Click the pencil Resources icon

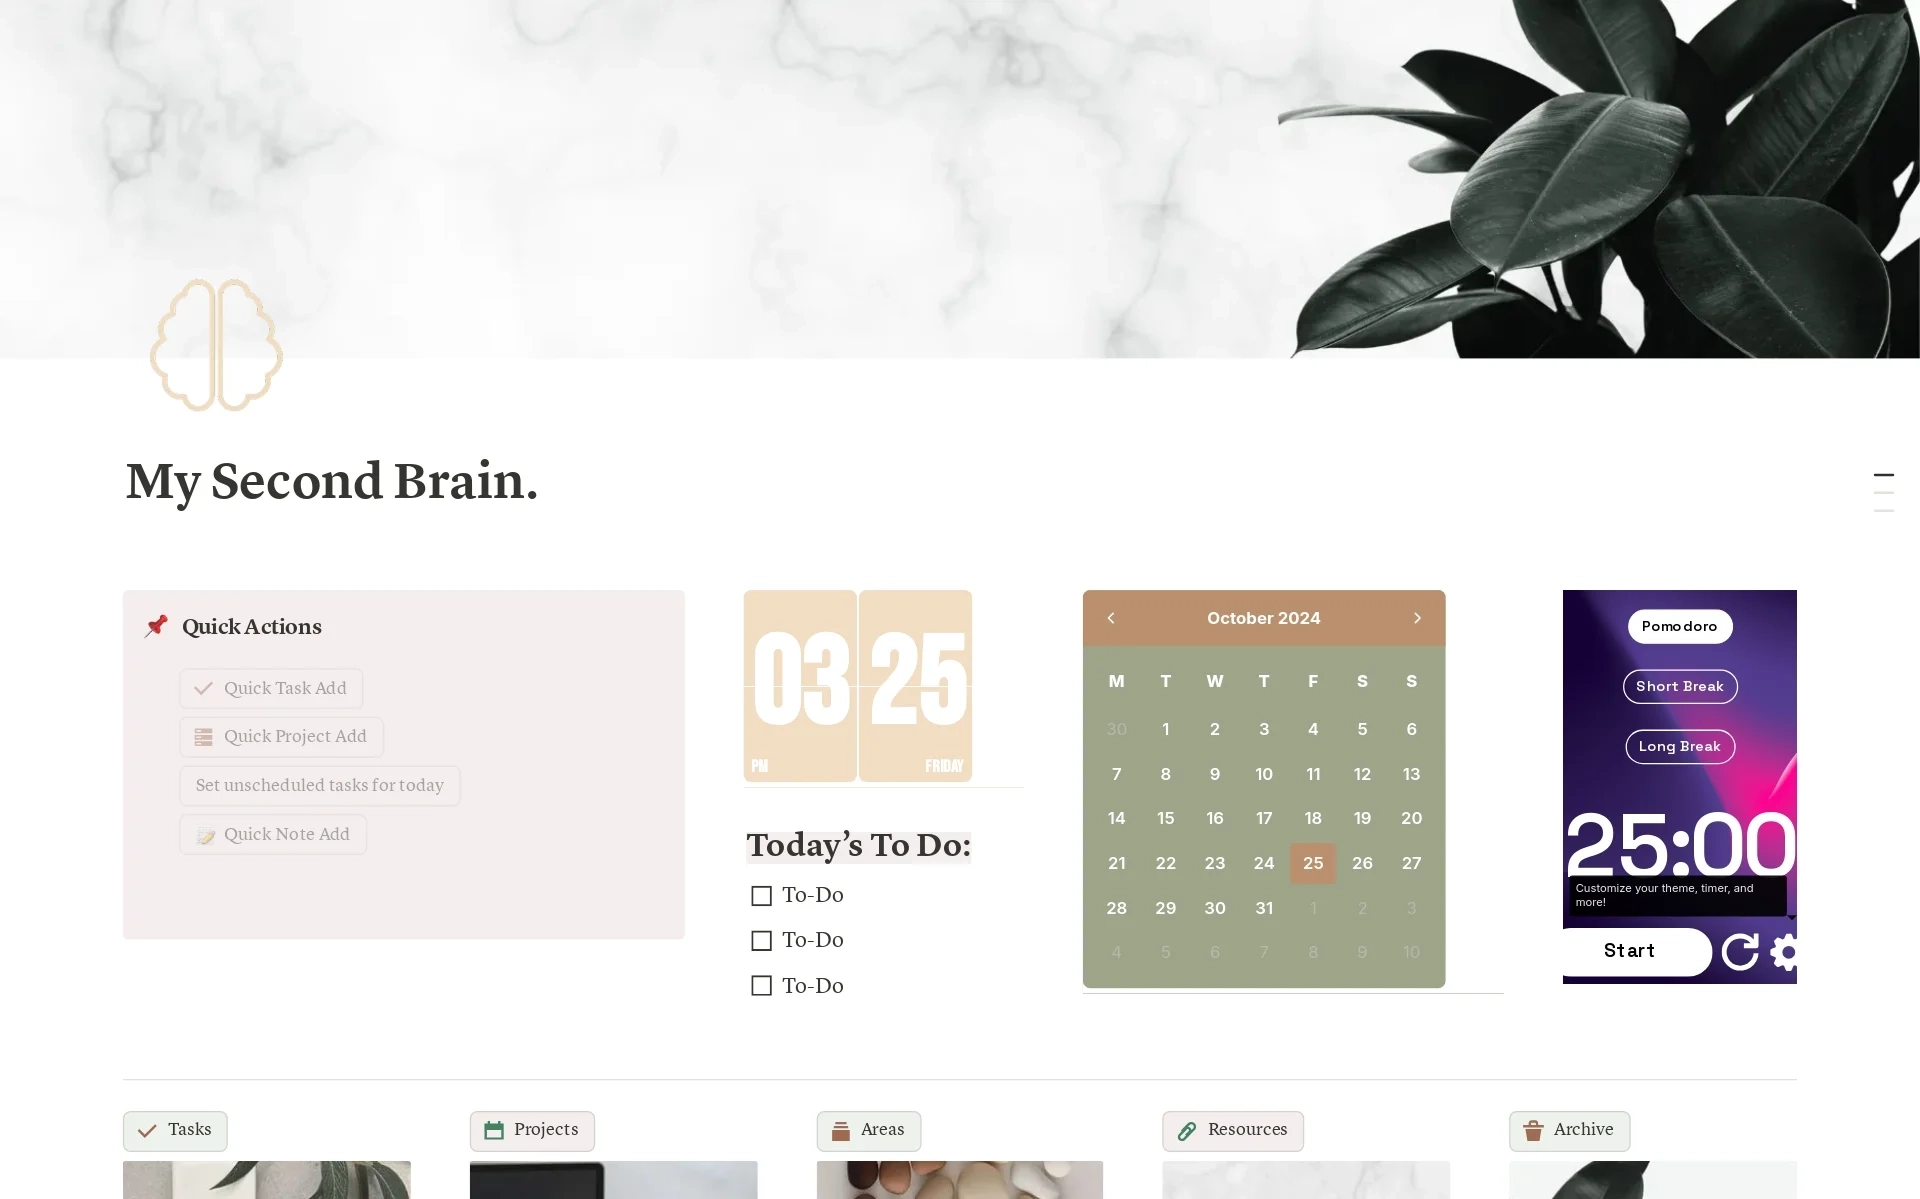point(1184,1130)
